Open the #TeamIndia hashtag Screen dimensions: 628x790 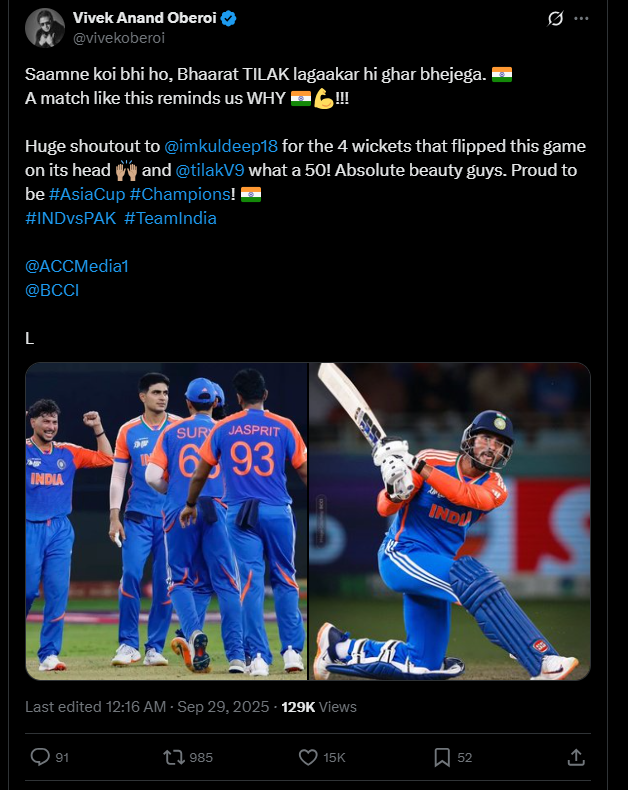tap(170, 218)
